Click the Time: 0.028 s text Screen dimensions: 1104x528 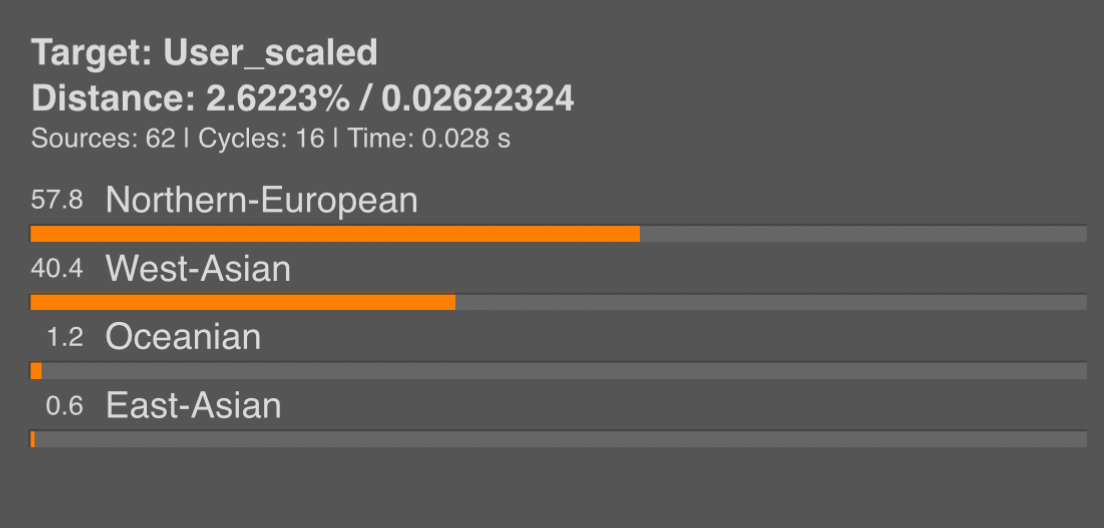click(x=429, y=138)
